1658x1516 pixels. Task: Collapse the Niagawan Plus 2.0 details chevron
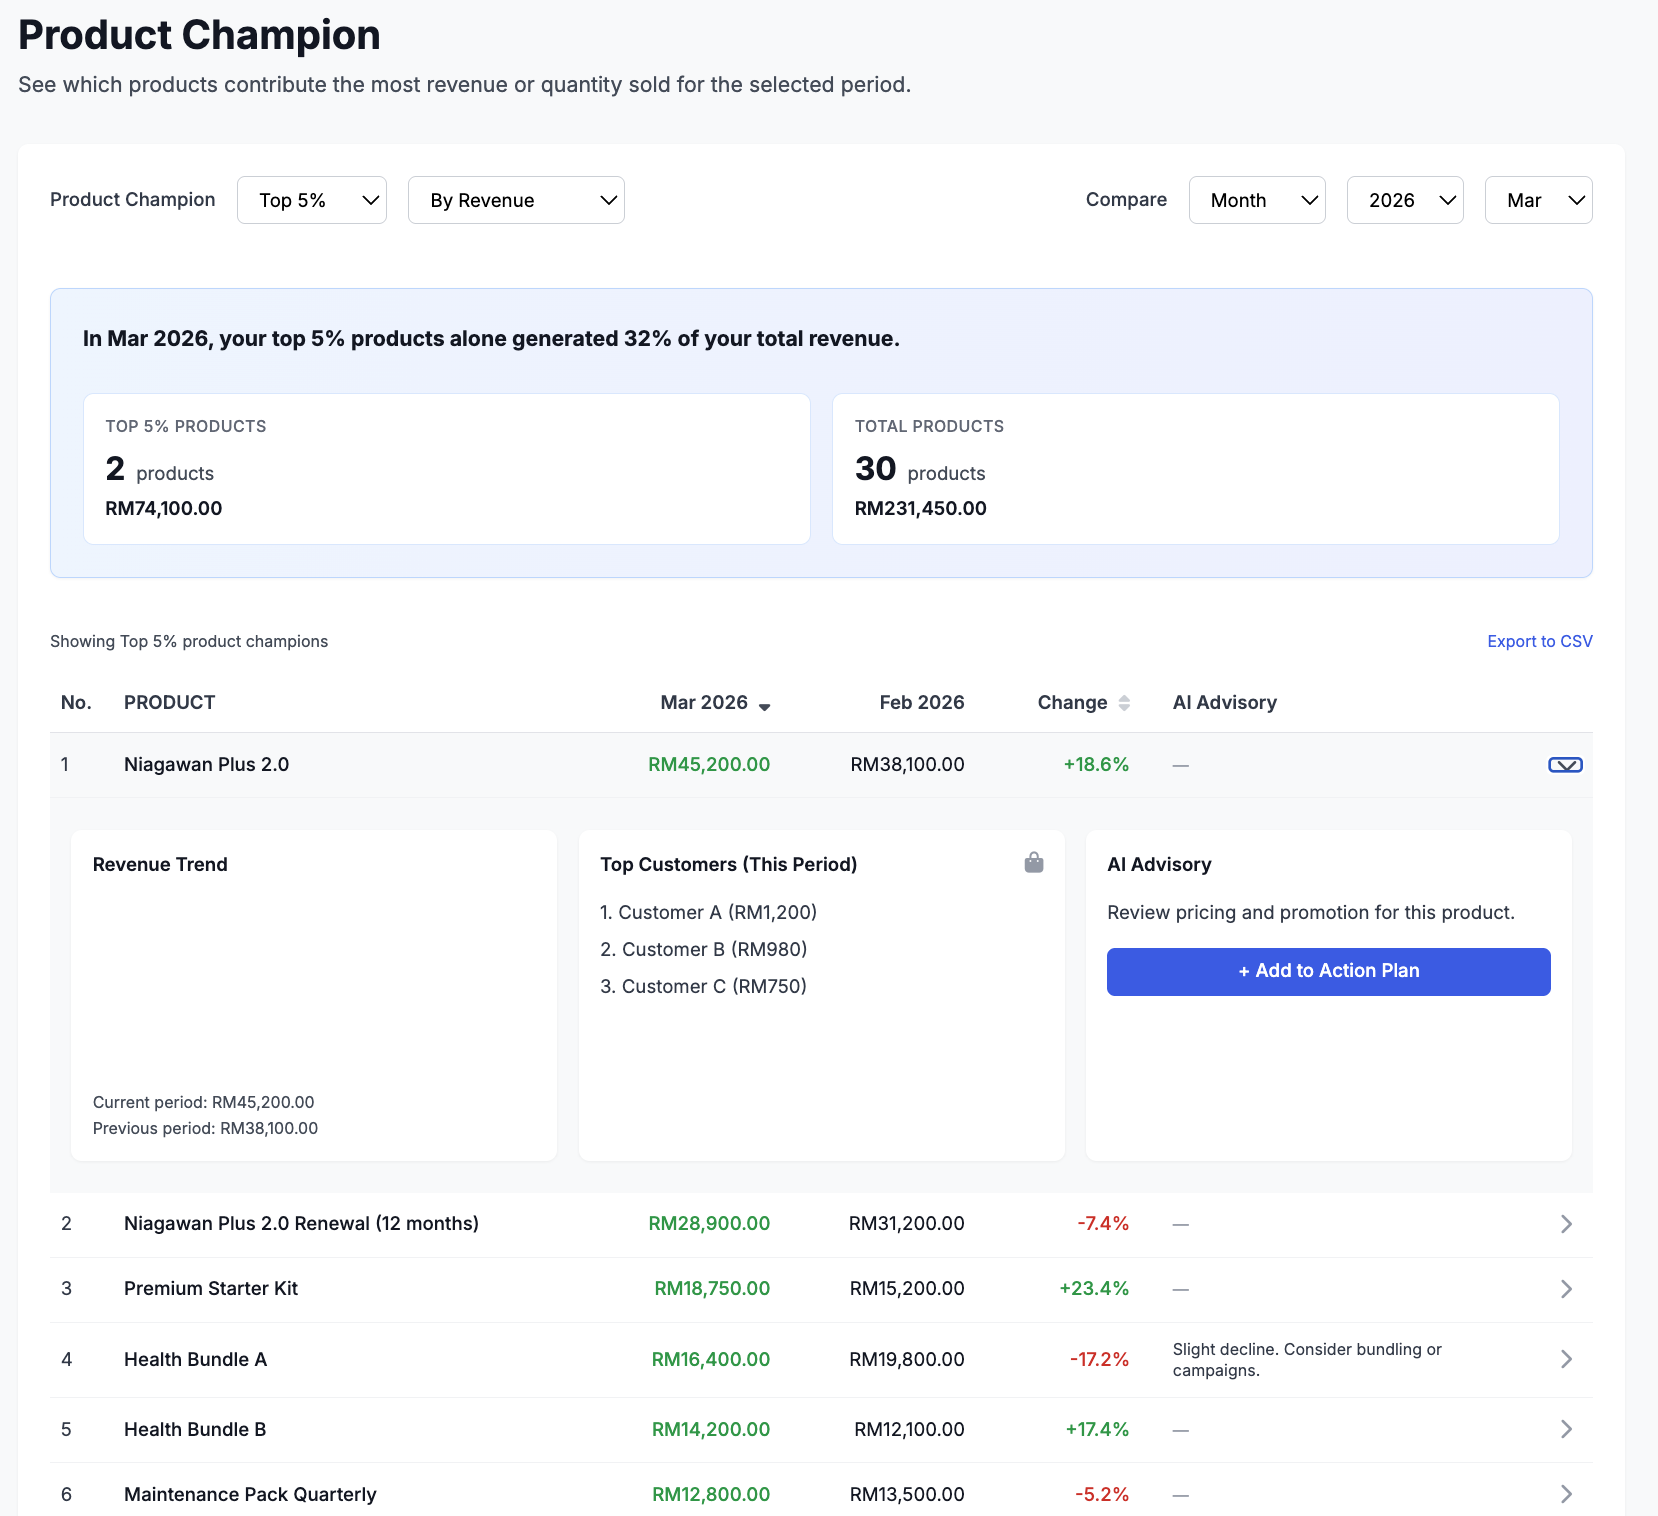[x=1565, y=764]
